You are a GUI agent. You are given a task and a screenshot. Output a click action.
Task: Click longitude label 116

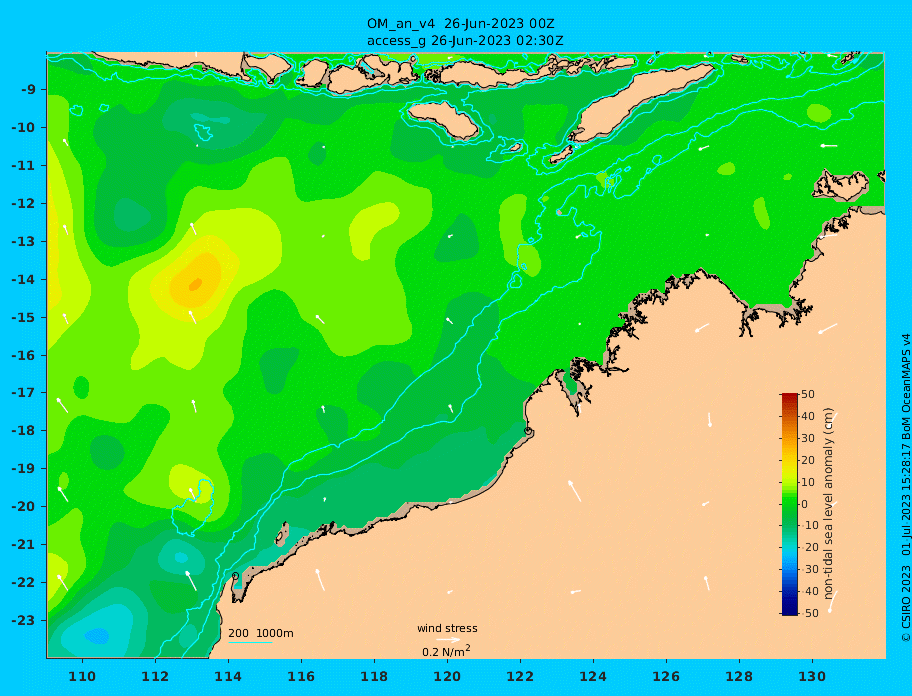pyautogui.click(x=301, y=676)
